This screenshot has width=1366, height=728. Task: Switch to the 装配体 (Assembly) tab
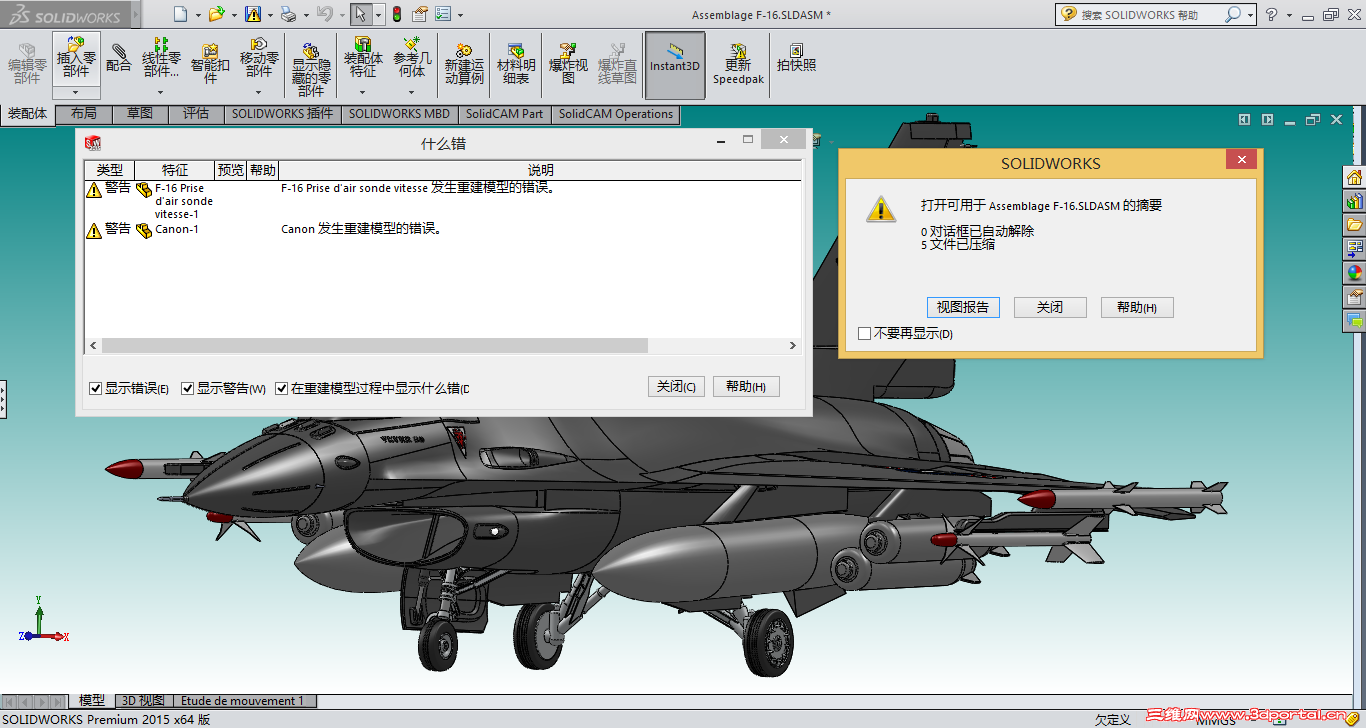[x=28, y=114]
